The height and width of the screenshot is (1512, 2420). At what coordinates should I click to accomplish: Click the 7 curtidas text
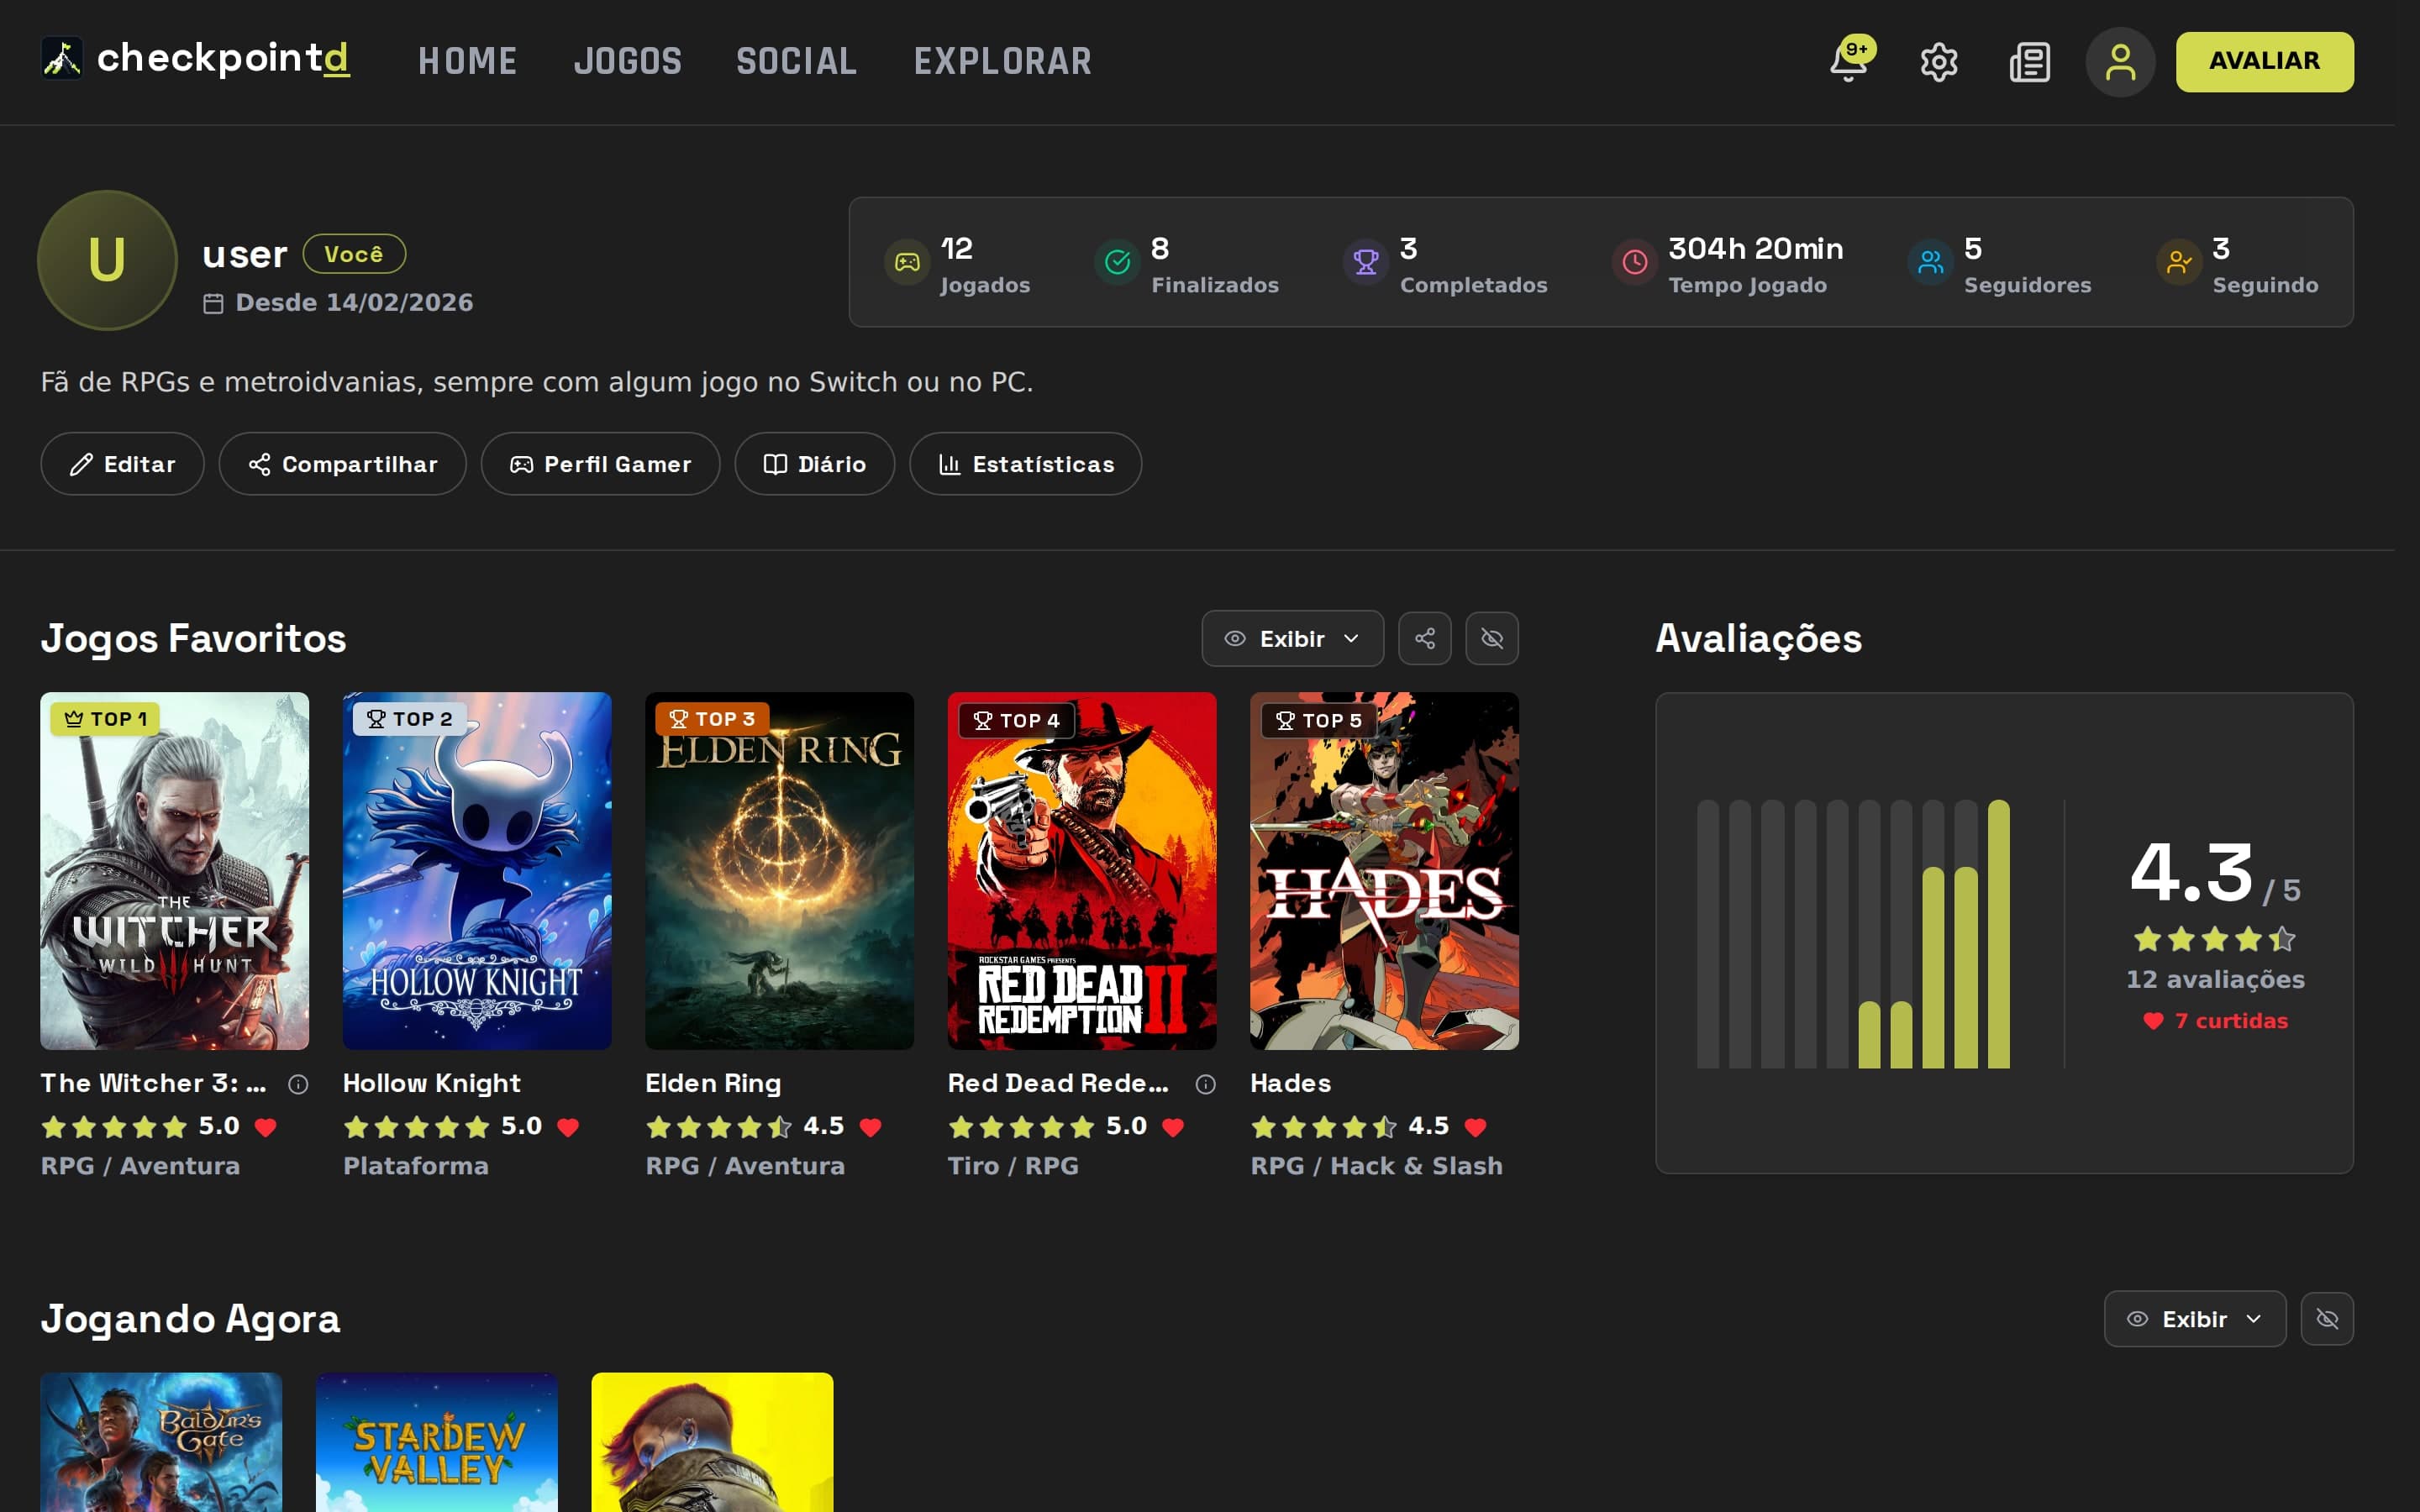click(2231, 1021)
